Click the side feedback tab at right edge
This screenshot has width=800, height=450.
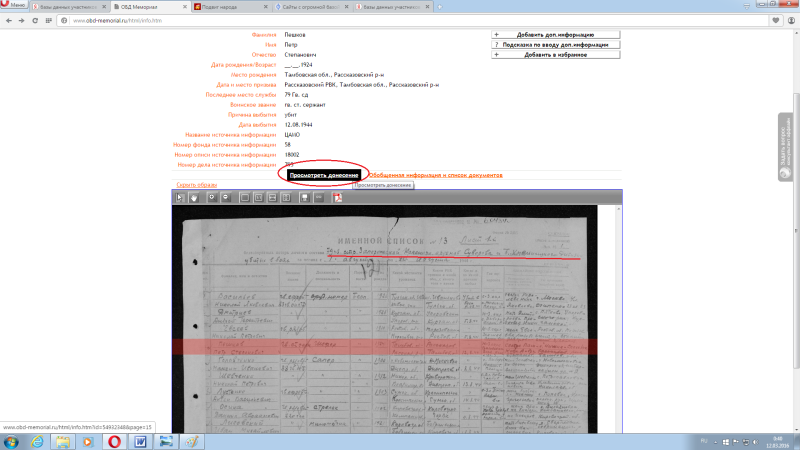point(785,147)
